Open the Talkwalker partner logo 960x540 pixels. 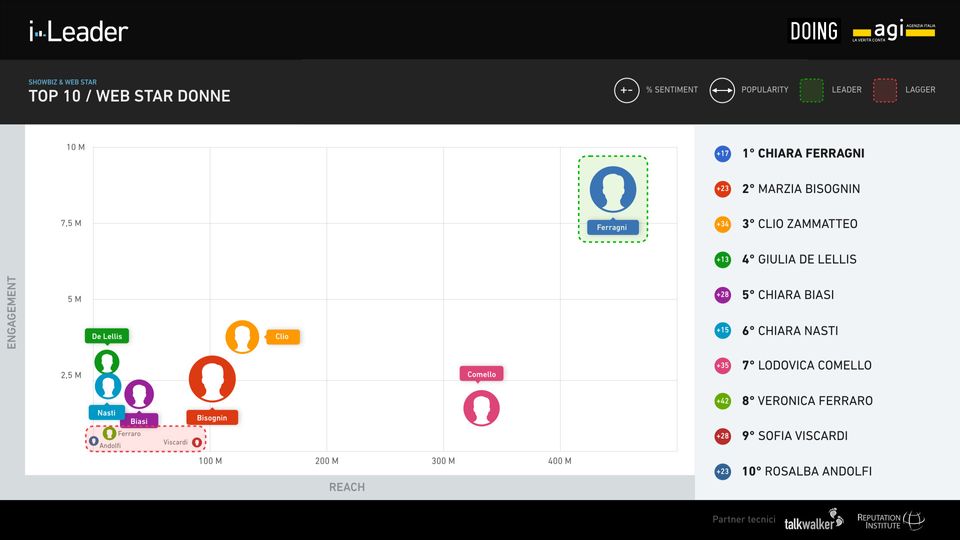tap(814, 523)
